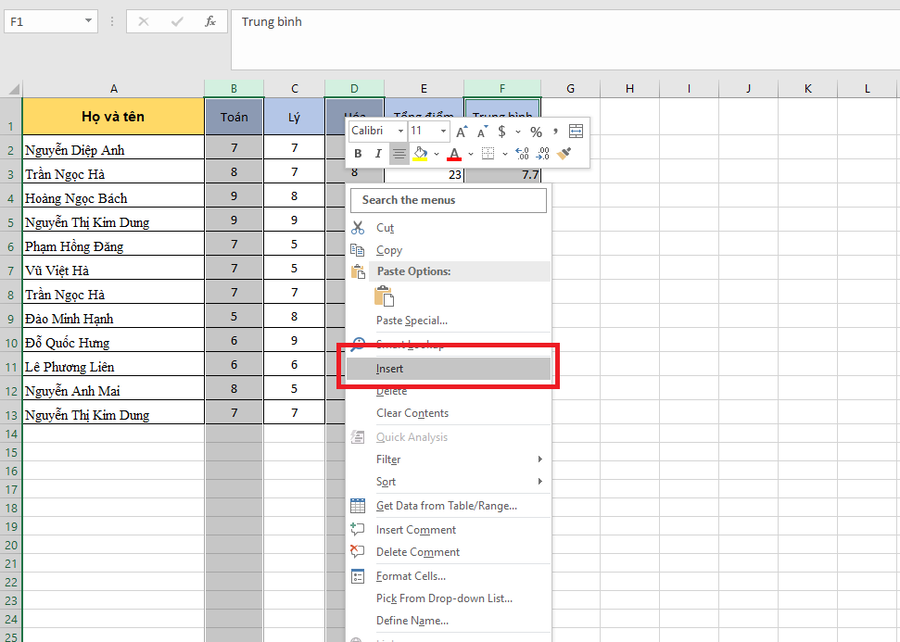
Task: Expand the font color dropdown arrow
Action: (471, 154)
